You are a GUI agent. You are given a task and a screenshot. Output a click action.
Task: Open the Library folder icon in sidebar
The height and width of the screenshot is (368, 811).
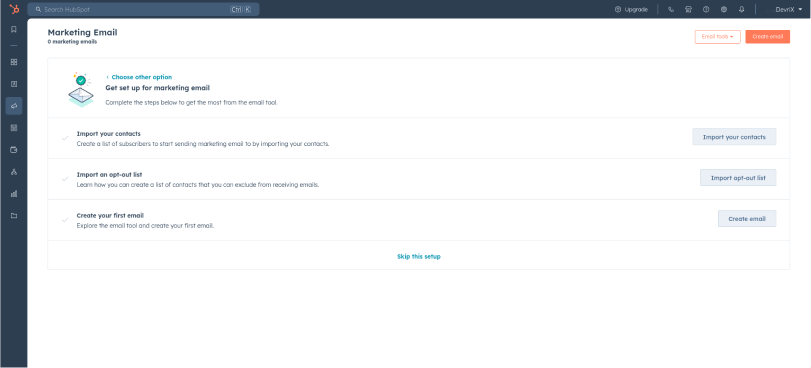coord(14,215)
